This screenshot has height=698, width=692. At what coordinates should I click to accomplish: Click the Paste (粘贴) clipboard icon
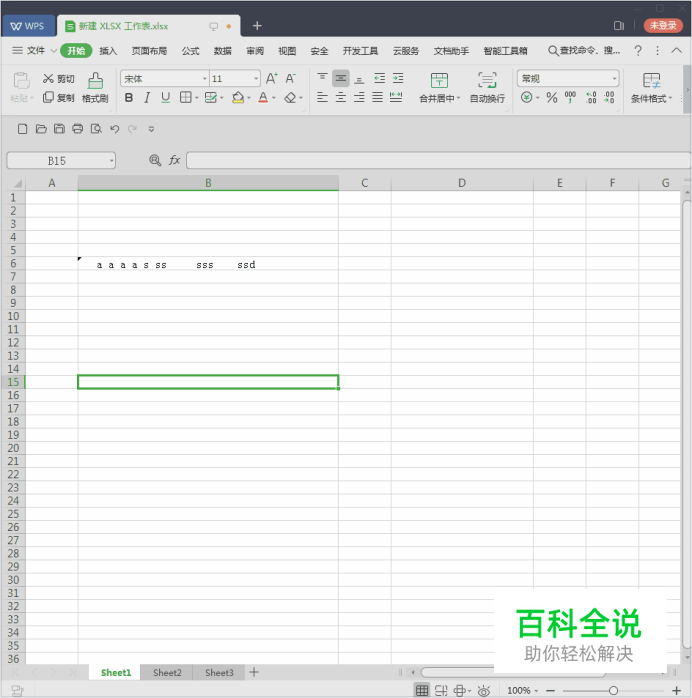point(21,81)
